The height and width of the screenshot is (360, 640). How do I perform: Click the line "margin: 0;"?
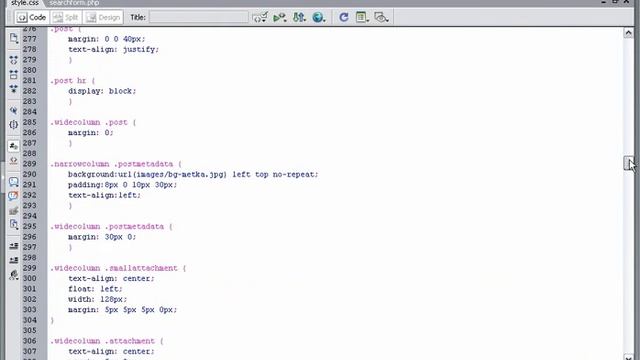point(91,133)
